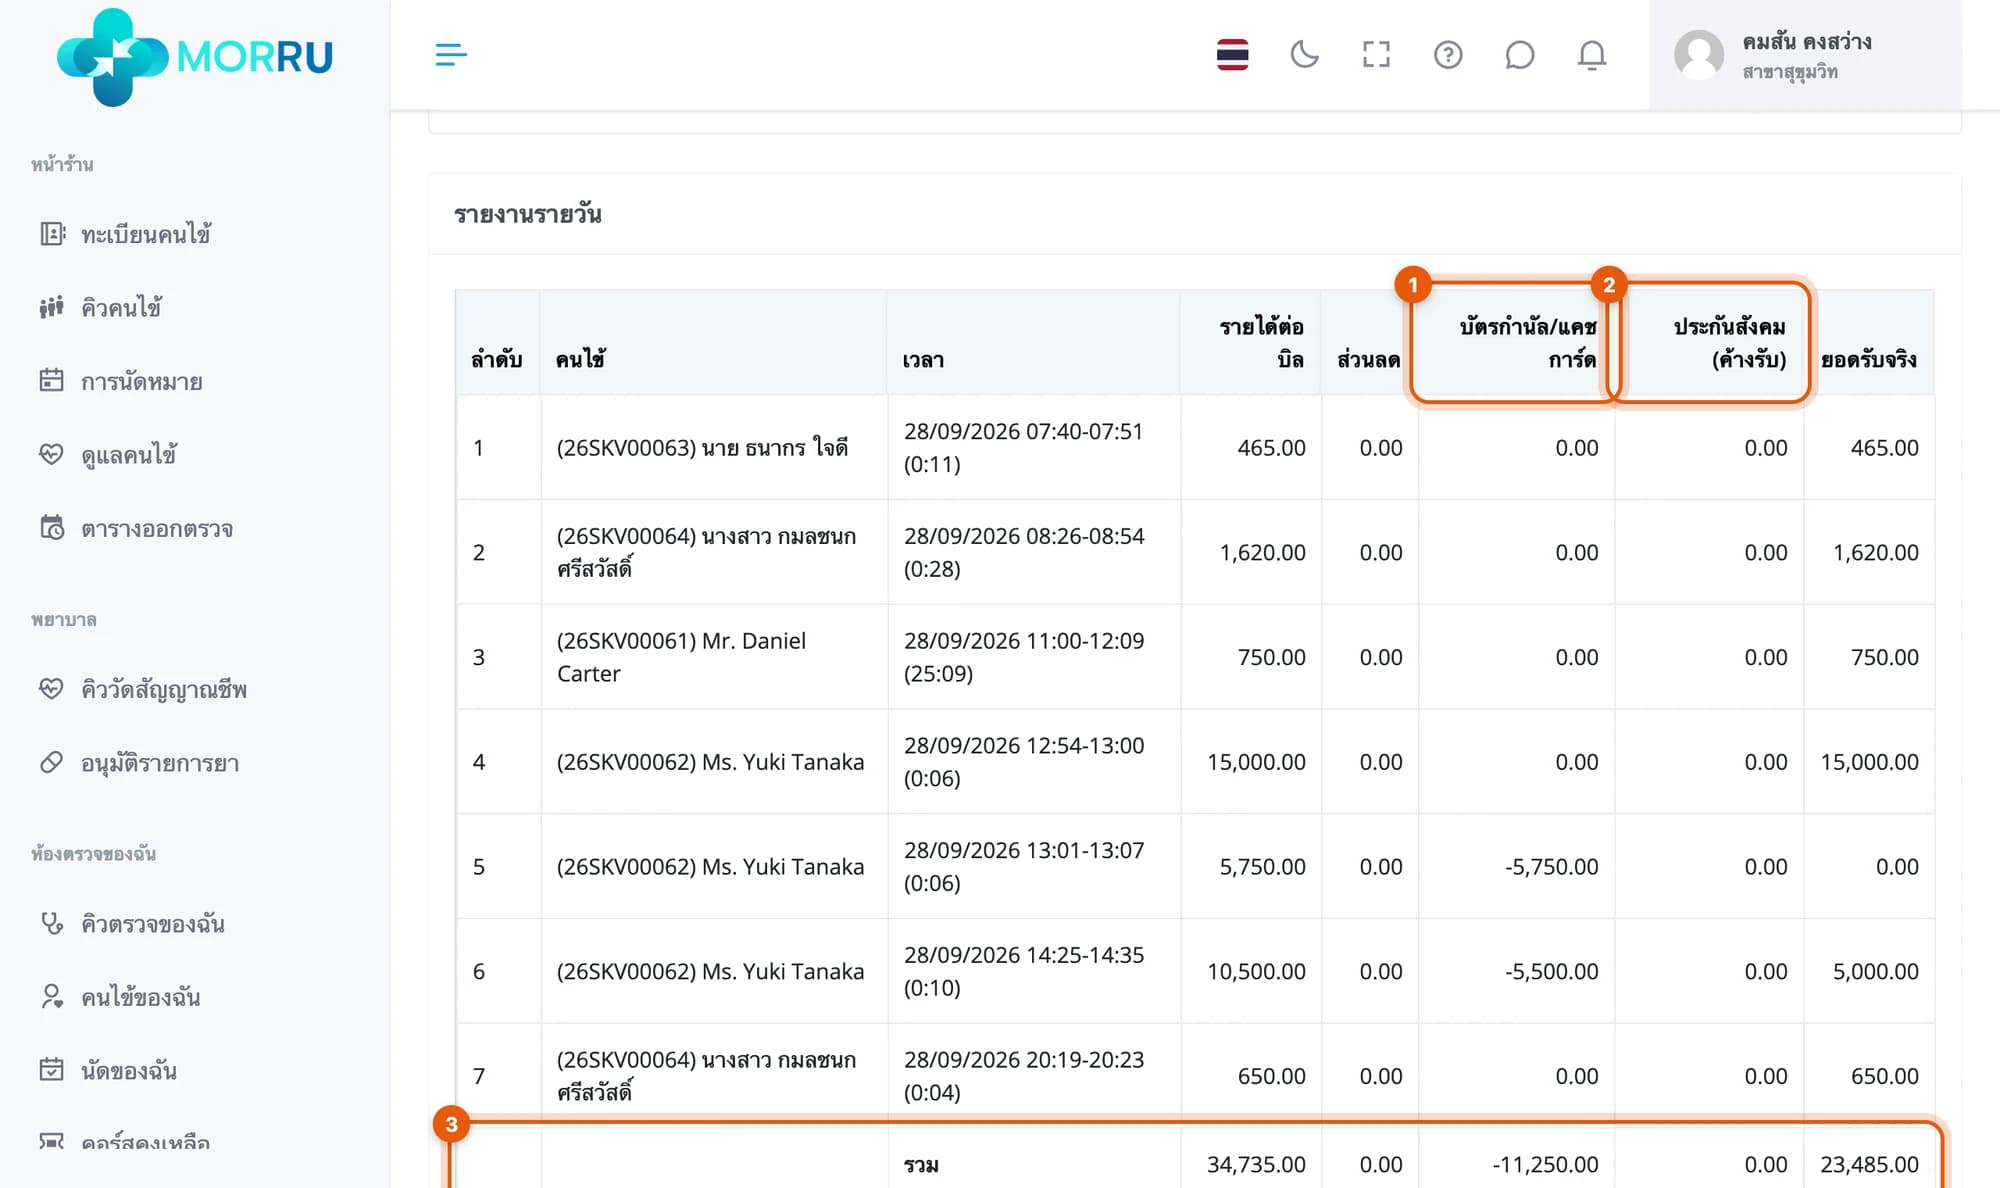Click the คิวตรวจของฉัน stethoscope icon
The width and height of the screenshot is (2000, 1188).
[x=52, y=923]
